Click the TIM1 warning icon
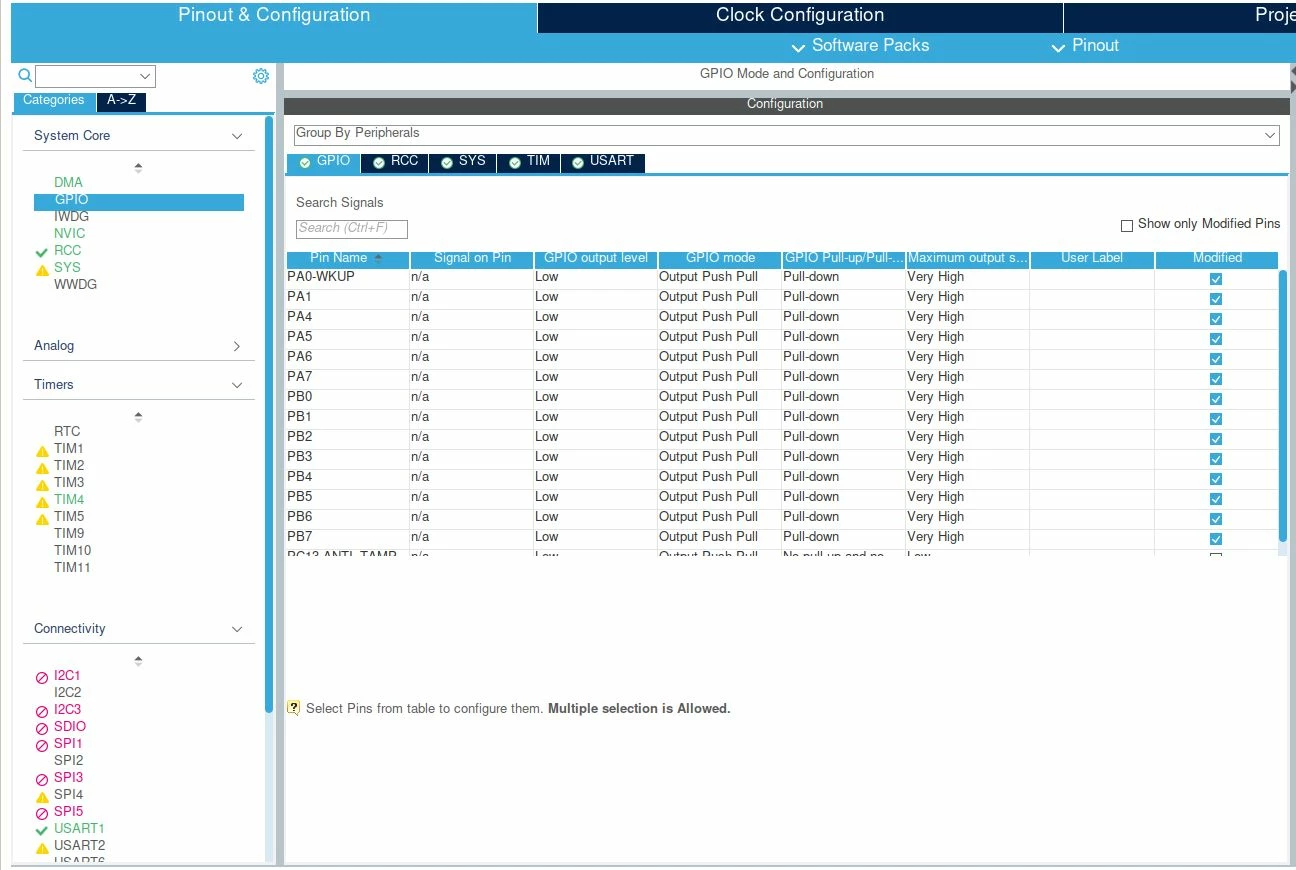The height and width of the screenshot is (870, 1296). point(42,450)
